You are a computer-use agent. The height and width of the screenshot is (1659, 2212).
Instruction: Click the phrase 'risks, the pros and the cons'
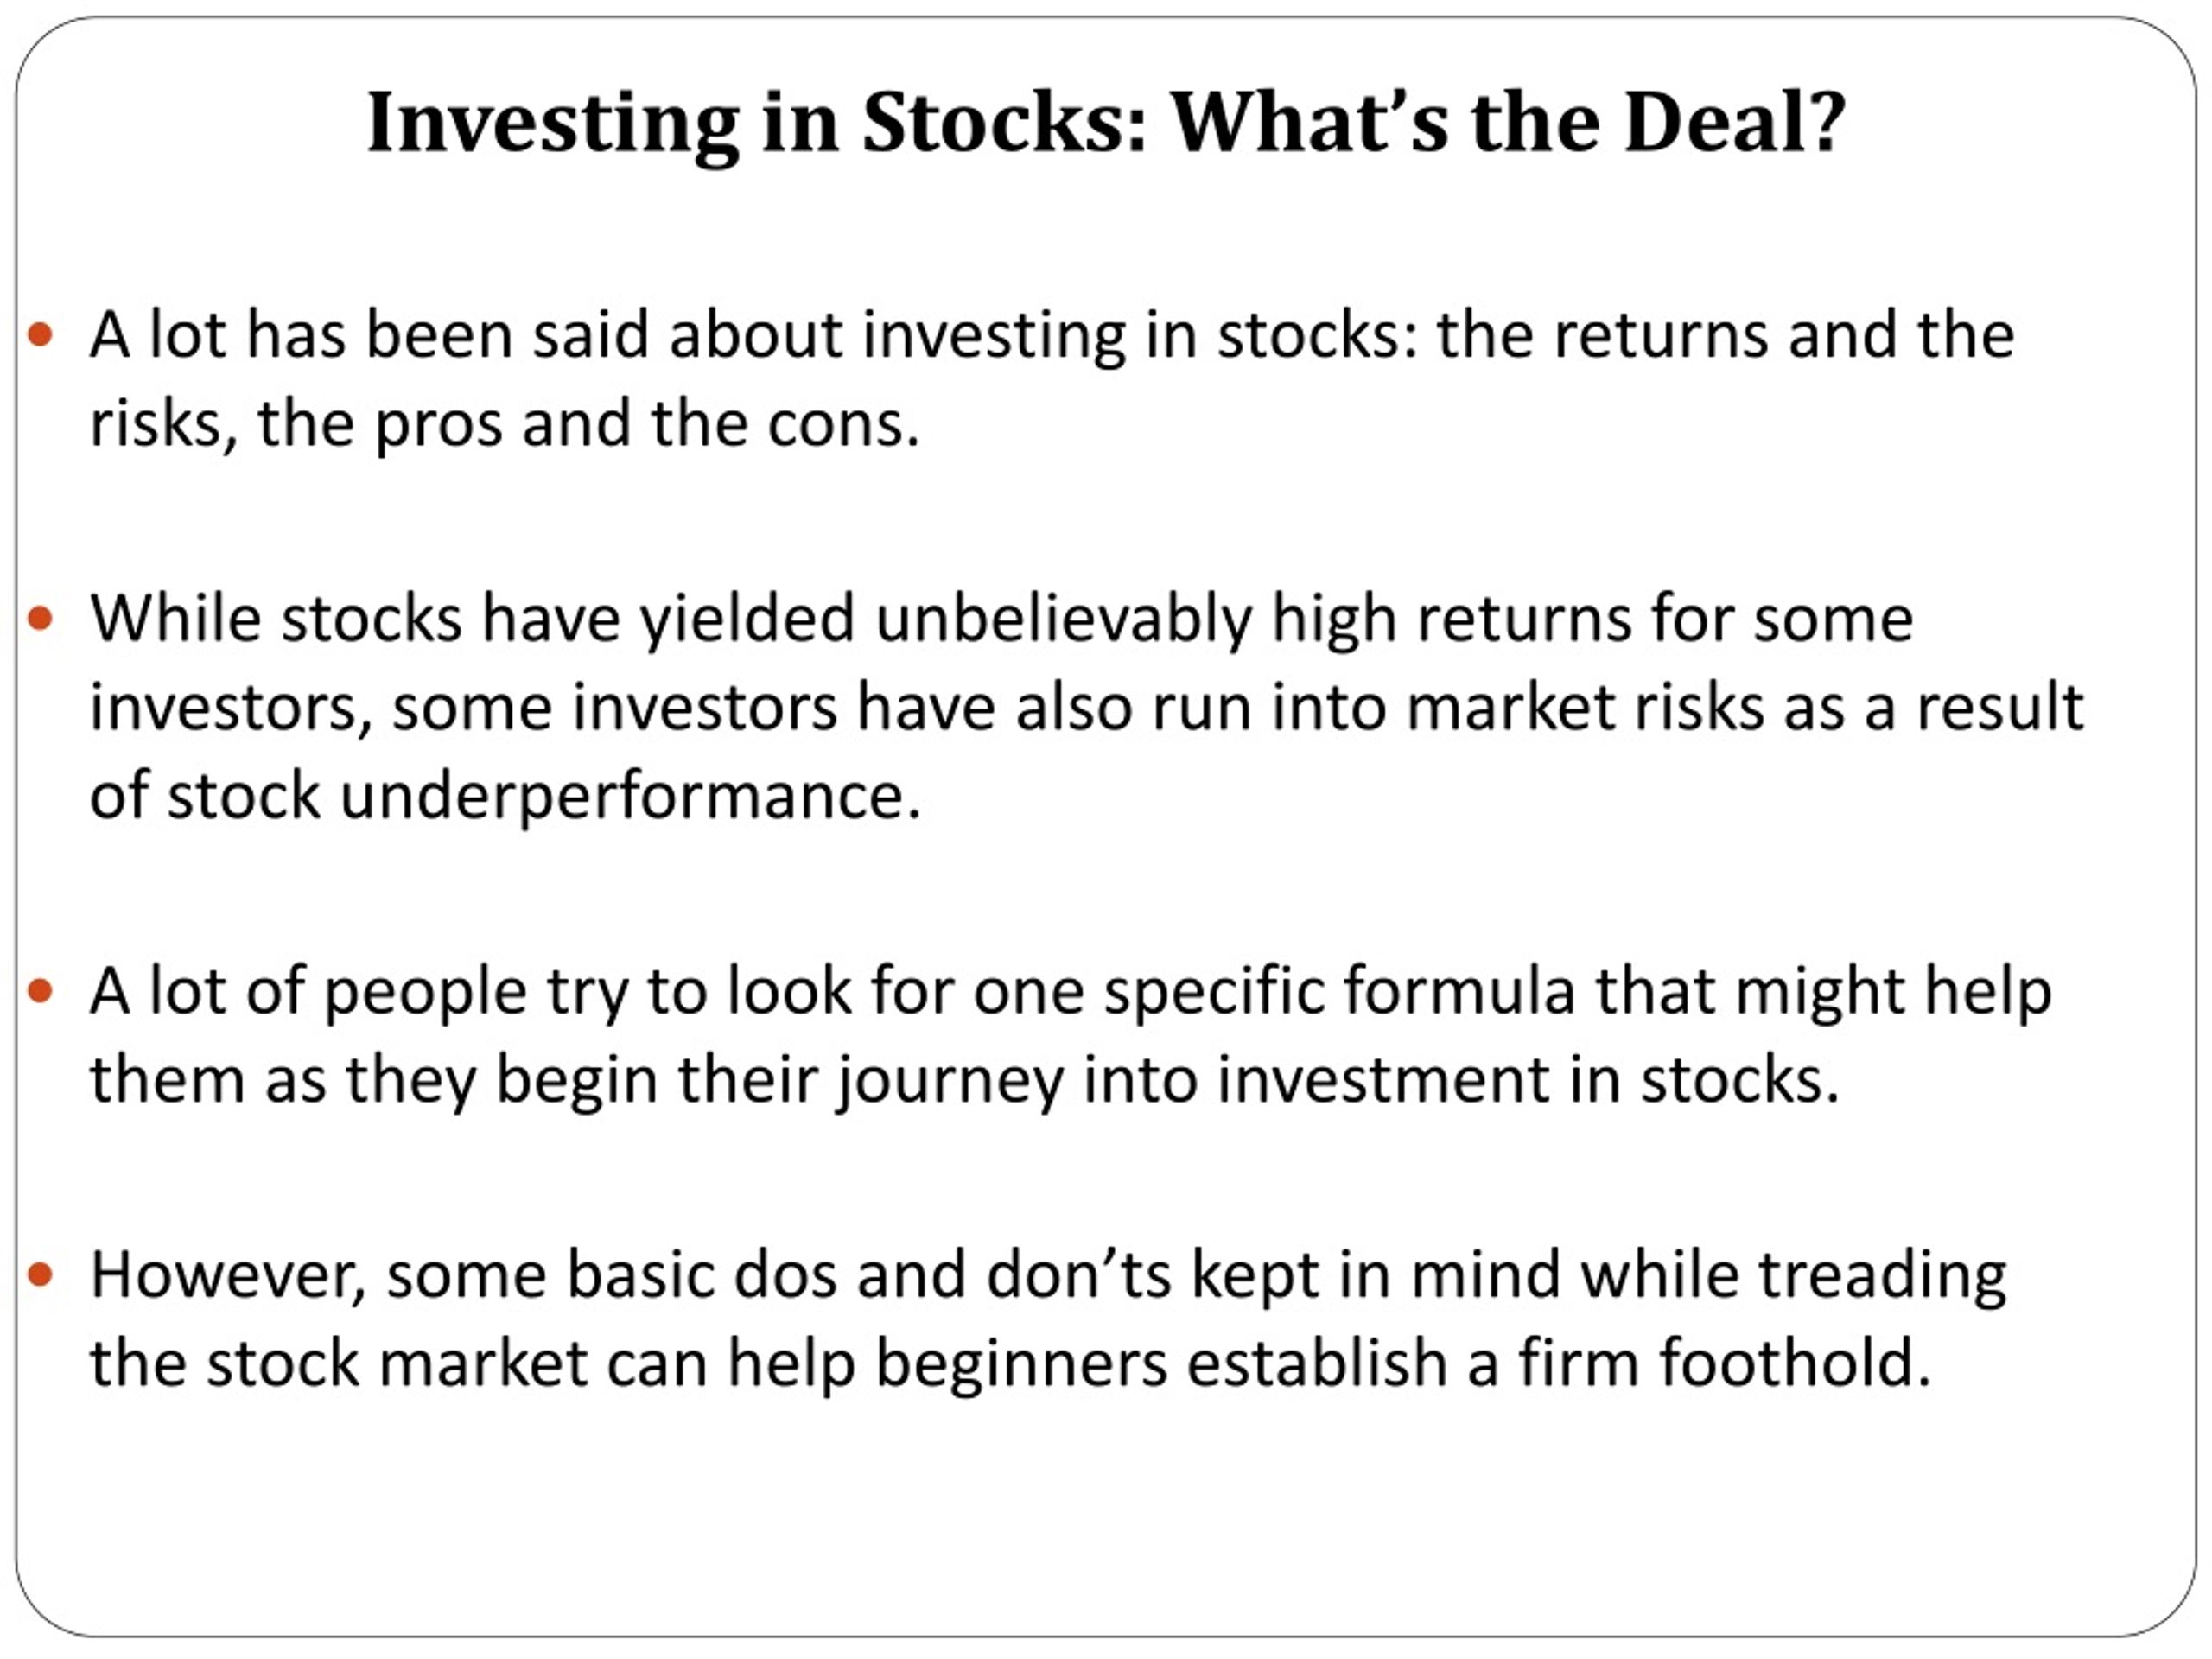(496, 423)
